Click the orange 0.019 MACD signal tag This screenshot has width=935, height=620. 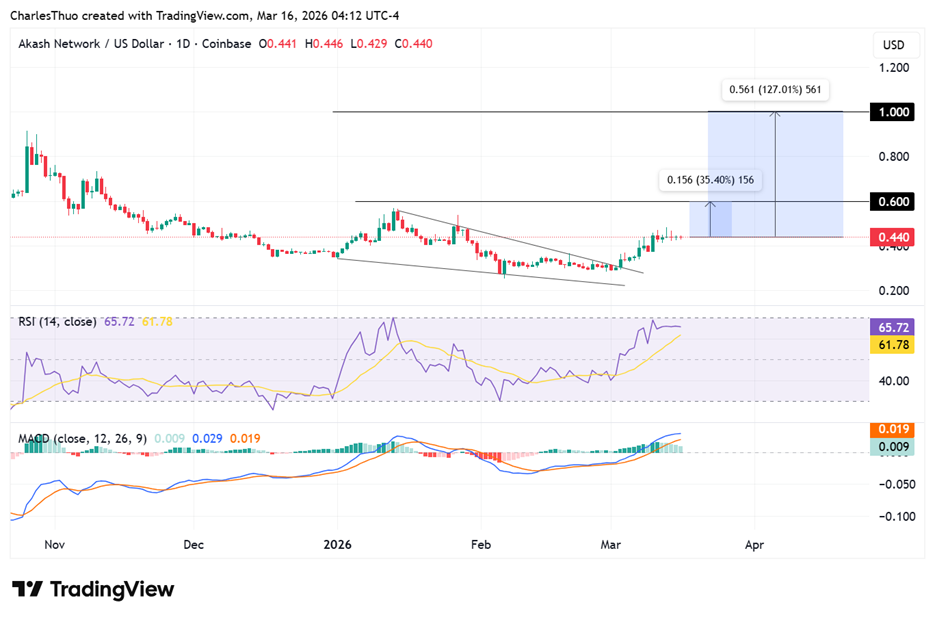point(893,429)
